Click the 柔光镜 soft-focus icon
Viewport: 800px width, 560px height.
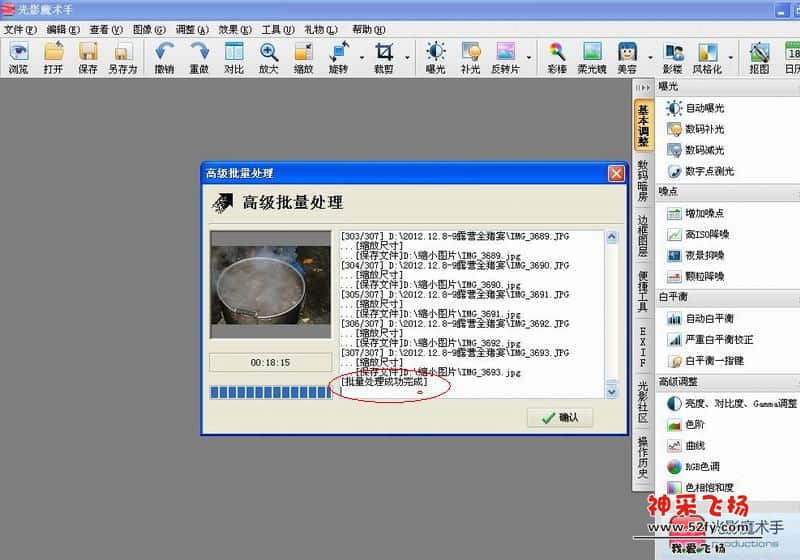pyautogui.click(x=592, y=58)
